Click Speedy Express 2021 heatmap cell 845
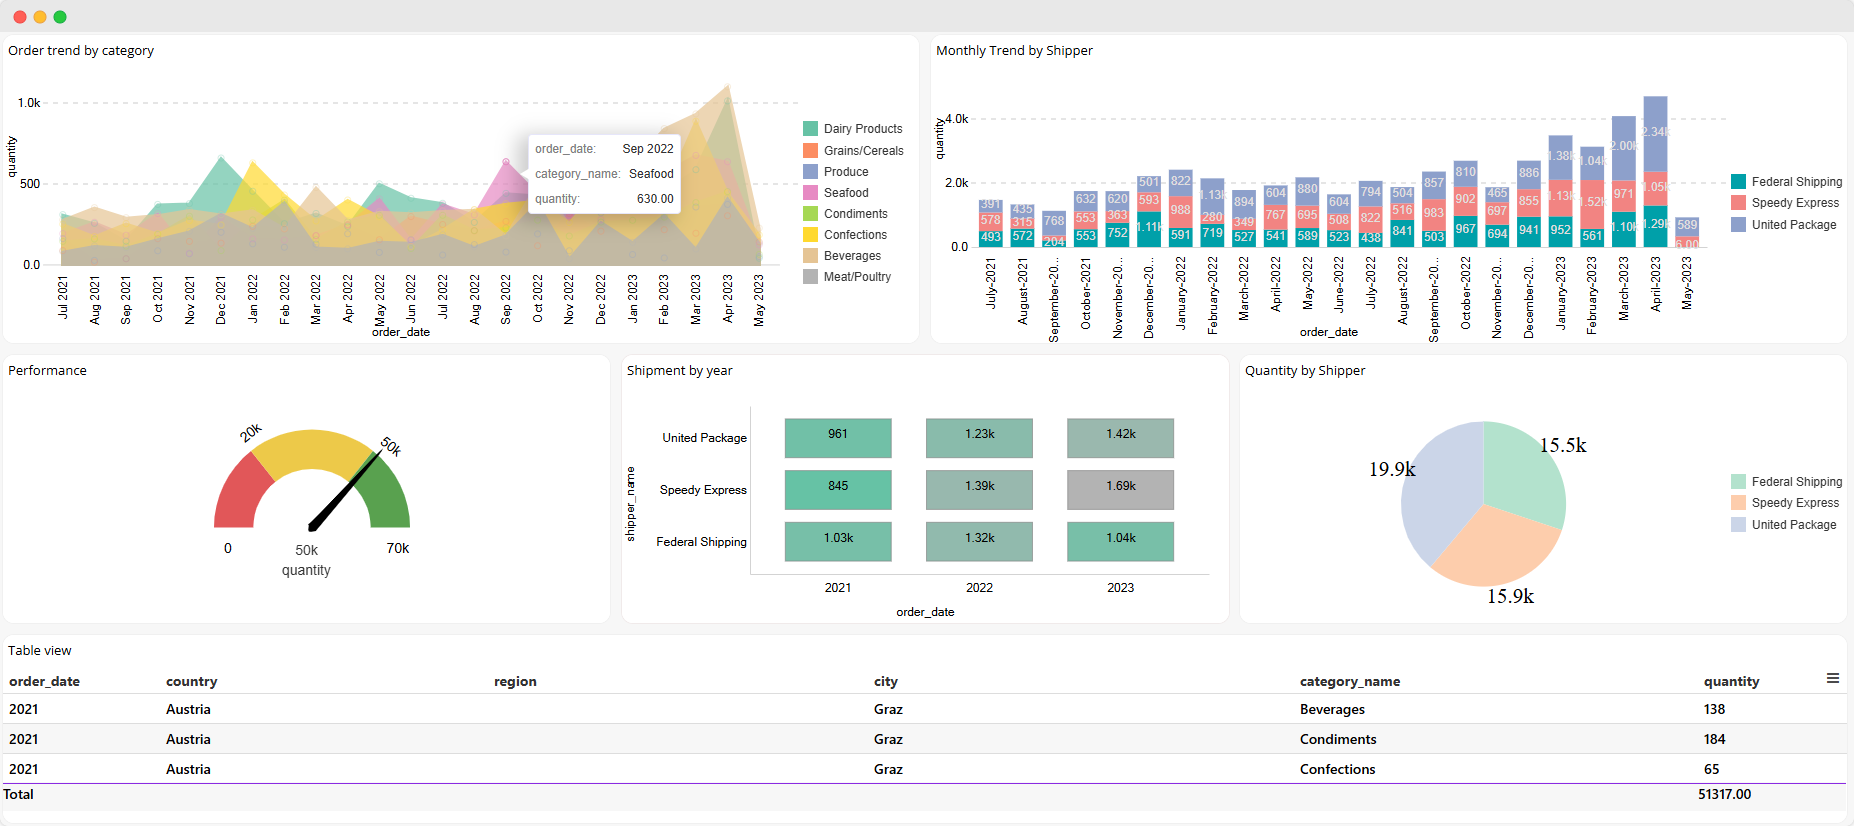 click(x=838, y=490)
